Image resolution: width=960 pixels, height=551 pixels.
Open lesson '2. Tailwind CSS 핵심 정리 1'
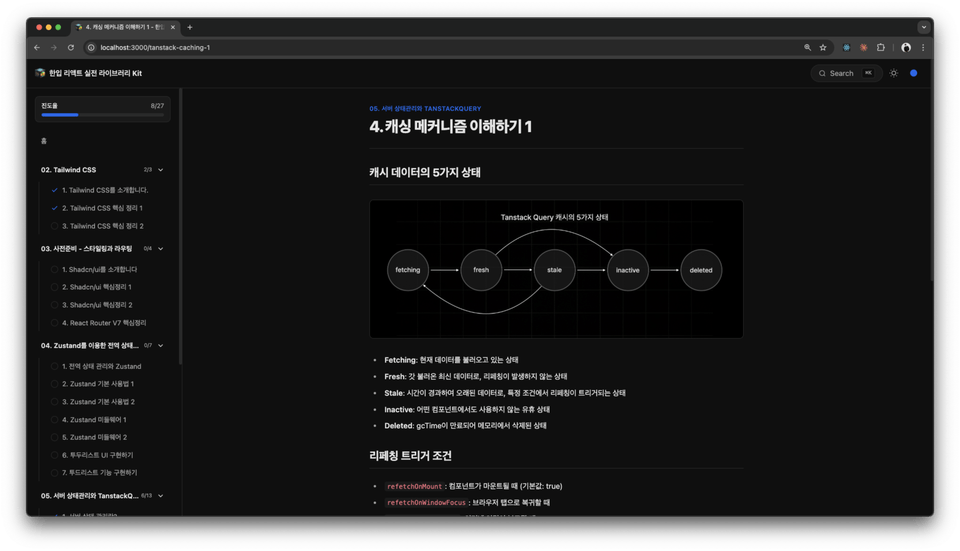tap(102, 208)
